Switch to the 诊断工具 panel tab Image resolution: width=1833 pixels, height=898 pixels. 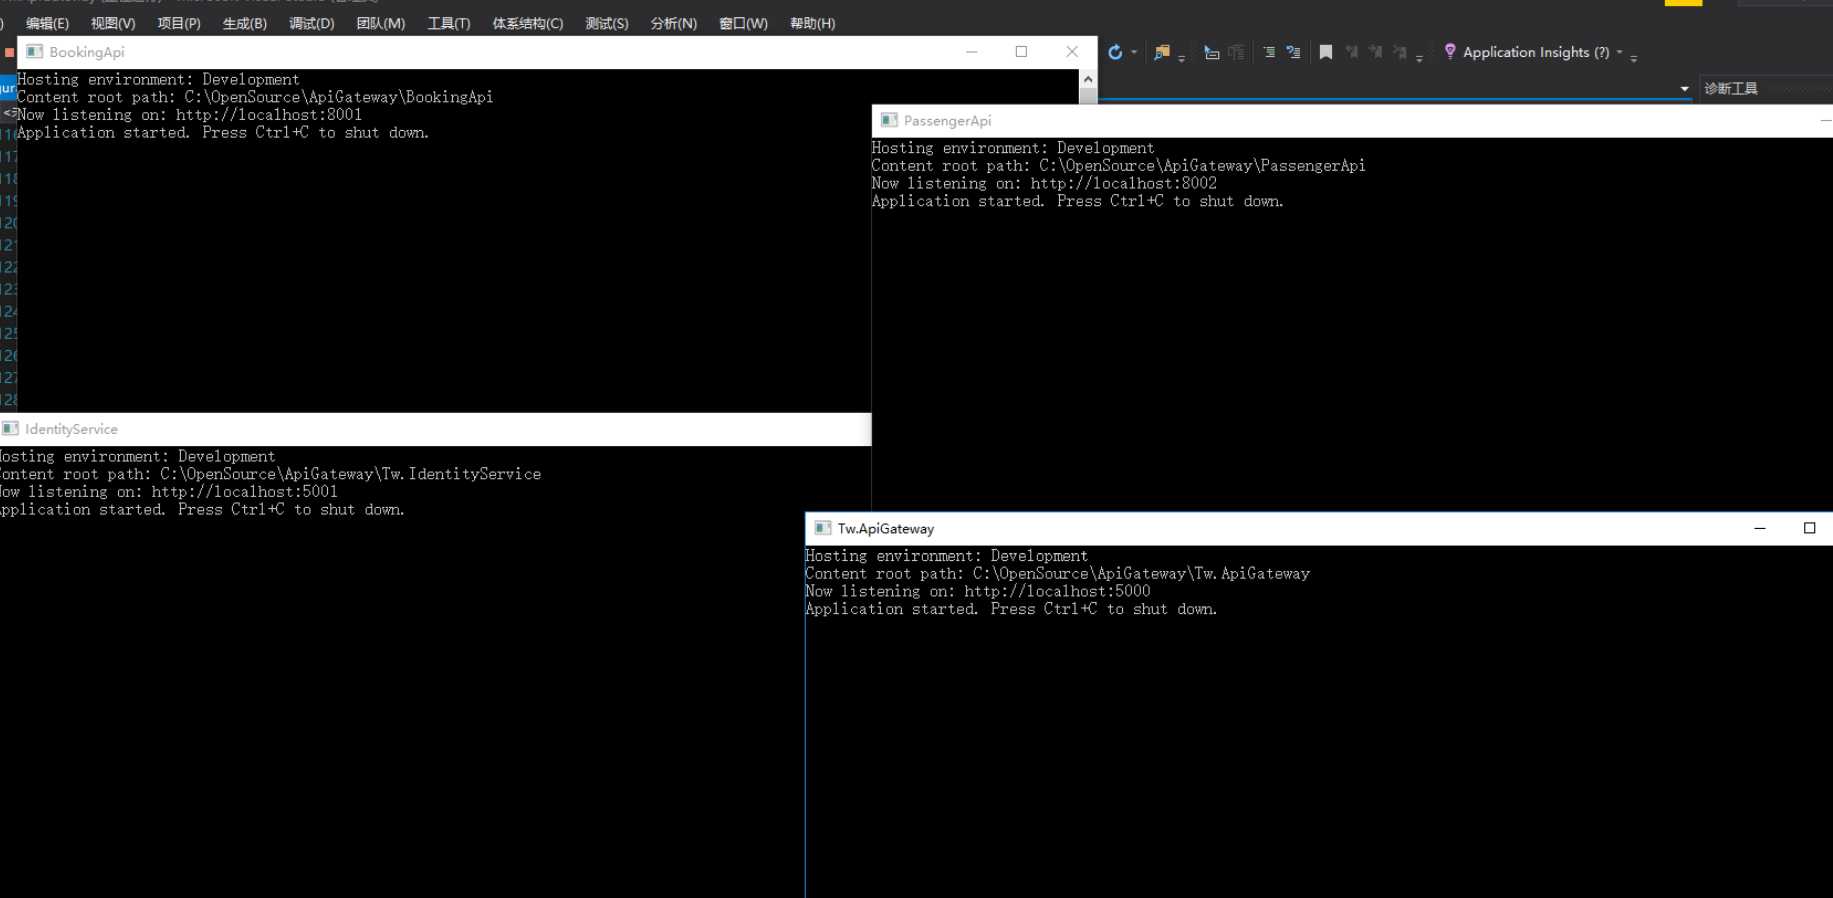pyautogui.click(x=1731, y=89)
